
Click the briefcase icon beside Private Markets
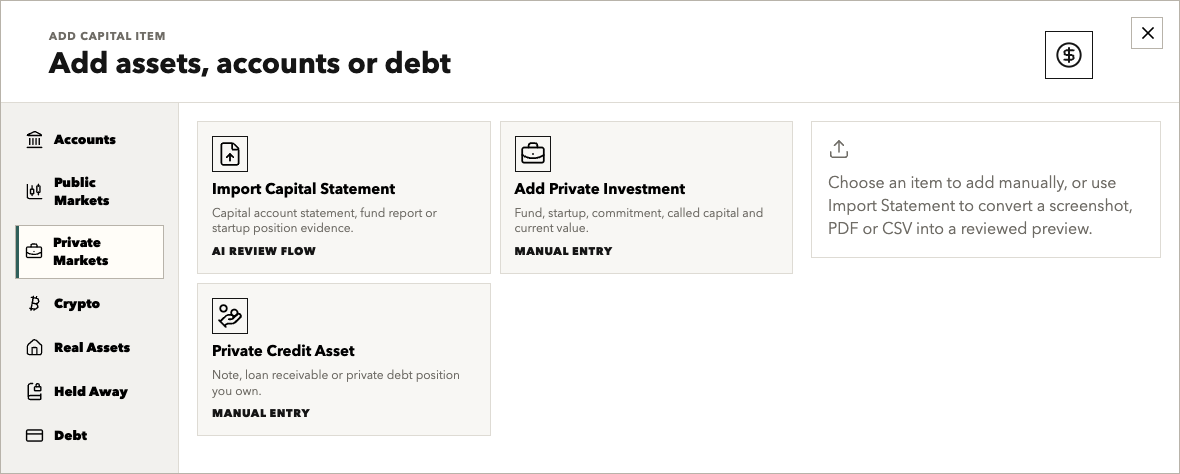click(35, 251)
